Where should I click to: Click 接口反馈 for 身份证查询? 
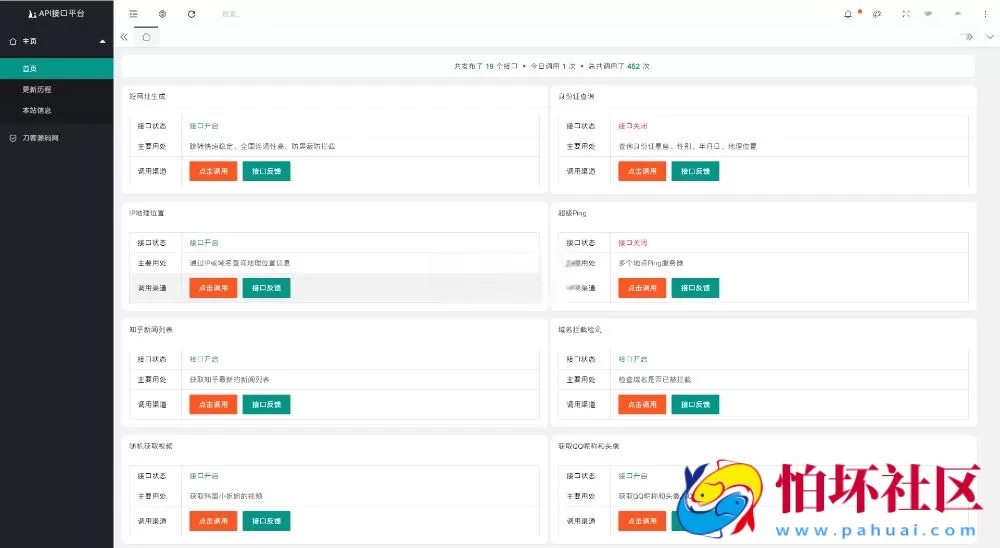click(x=695, y=171)
